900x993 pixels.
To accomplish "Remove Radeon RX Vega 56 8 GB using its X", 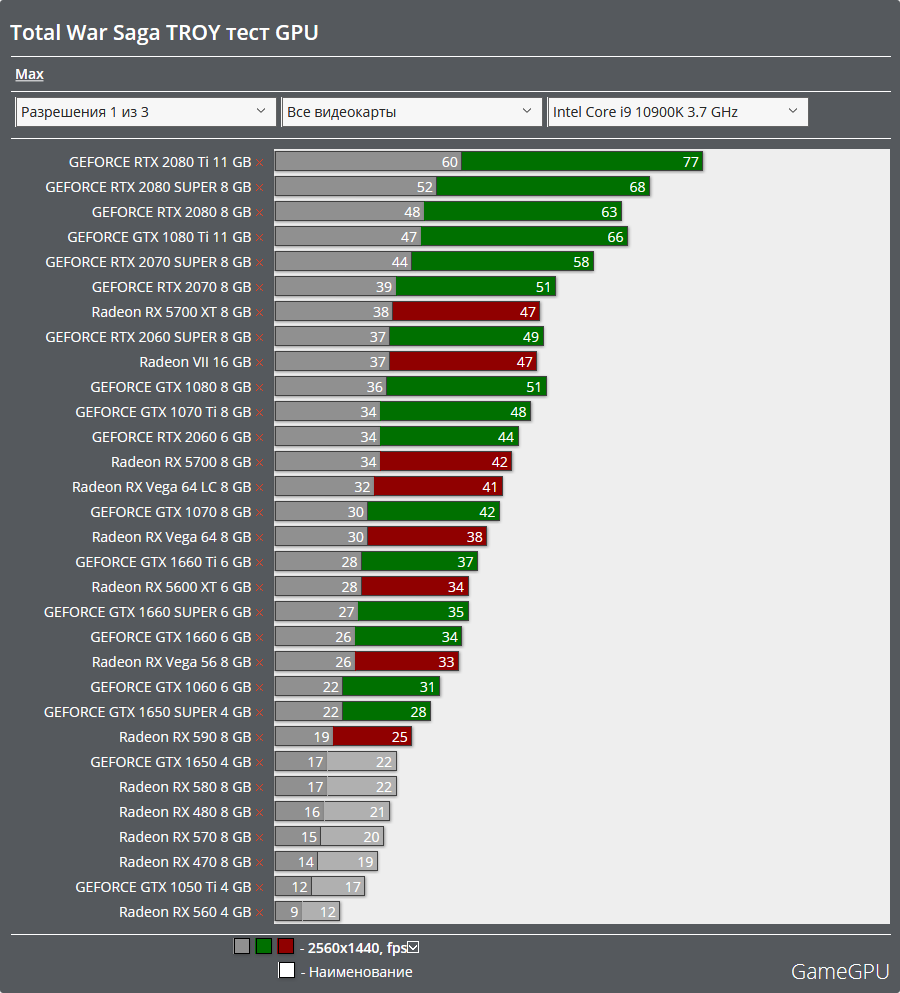I will tap(260, 663).
